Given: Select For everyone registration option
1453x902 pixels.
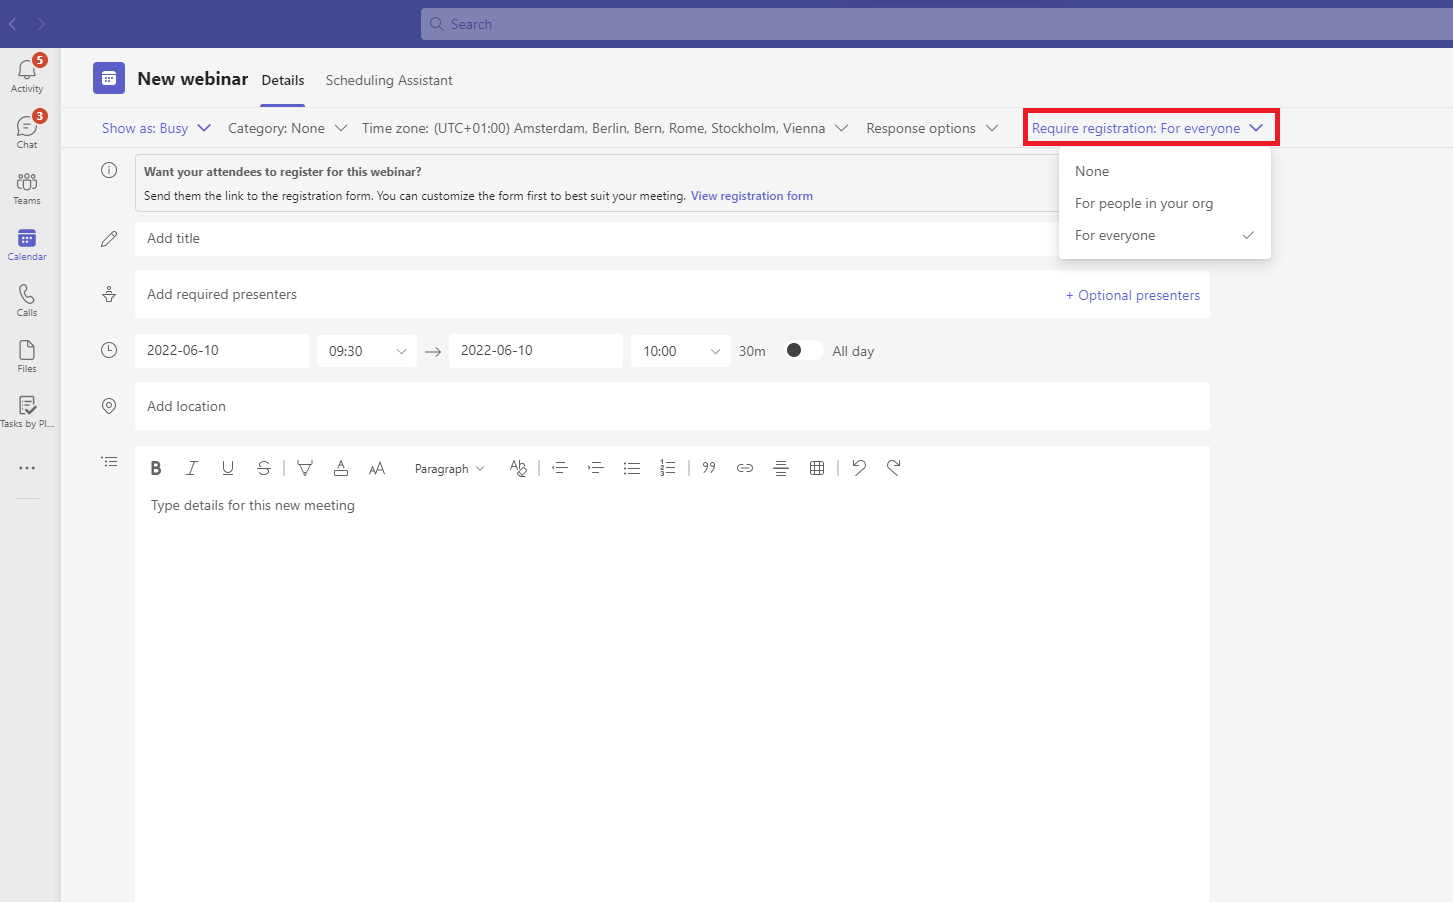Looking at the screenshot, I should tap(1165, 235).
